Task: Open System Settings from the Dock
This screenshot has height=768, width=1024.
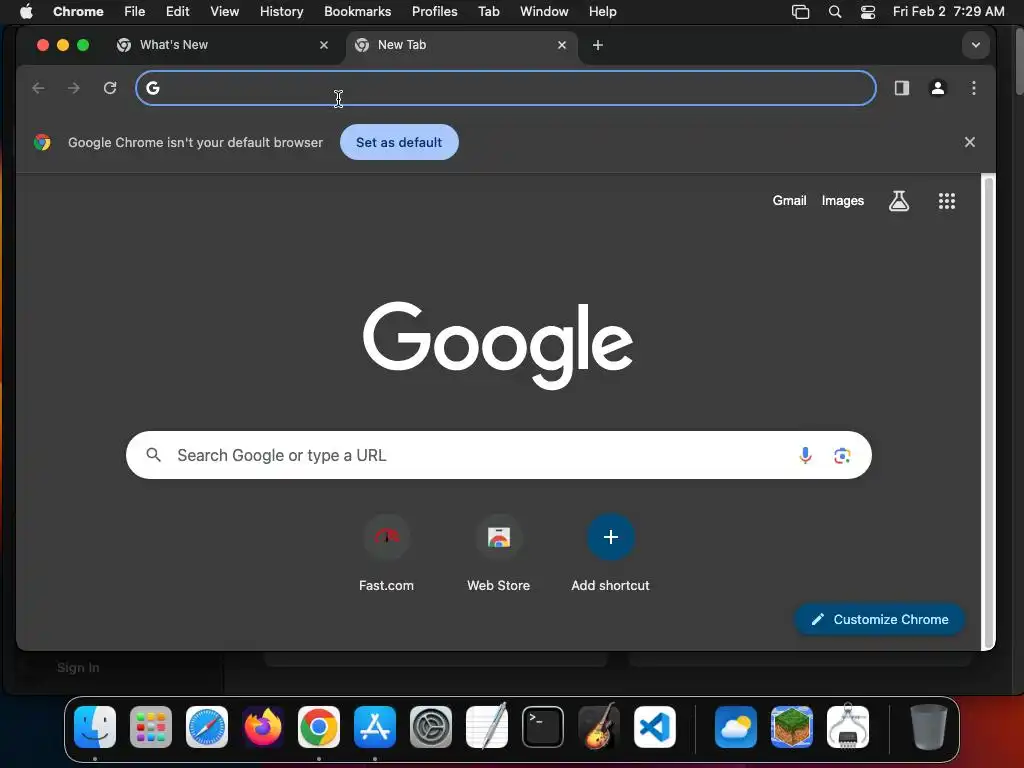Action: [x=431, y=727]
